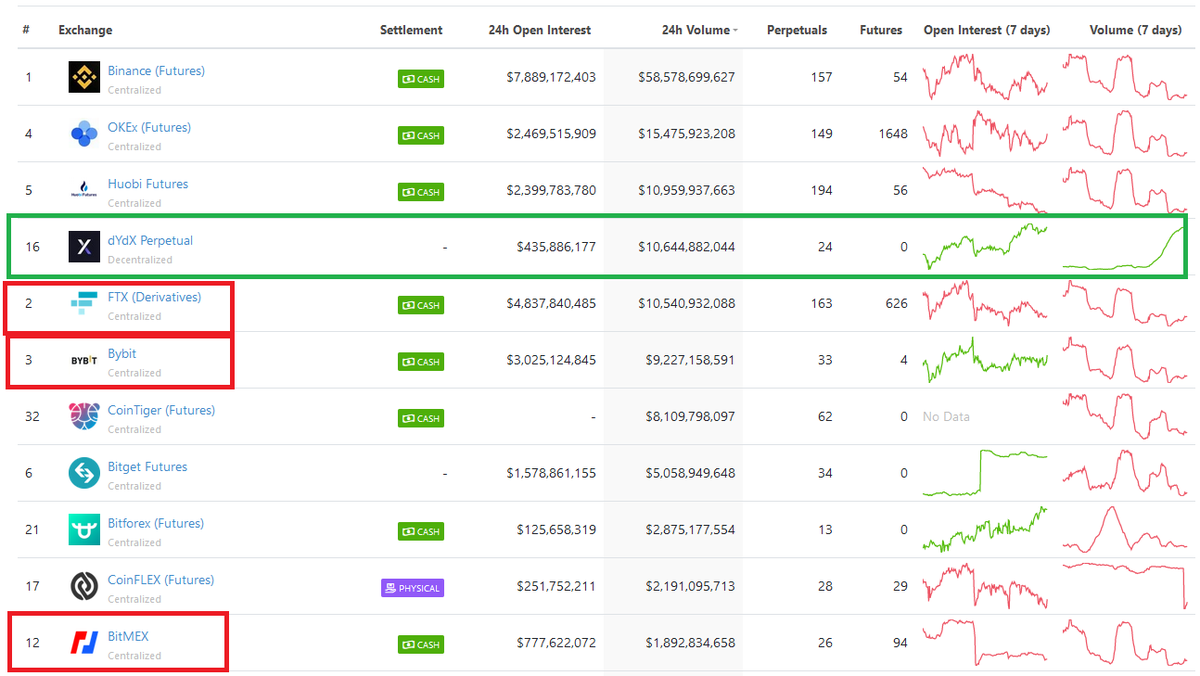This screenshot has width=1200, height=676.
Task: Click the Huobi Futures logo icon
Action: pos(84,190)
